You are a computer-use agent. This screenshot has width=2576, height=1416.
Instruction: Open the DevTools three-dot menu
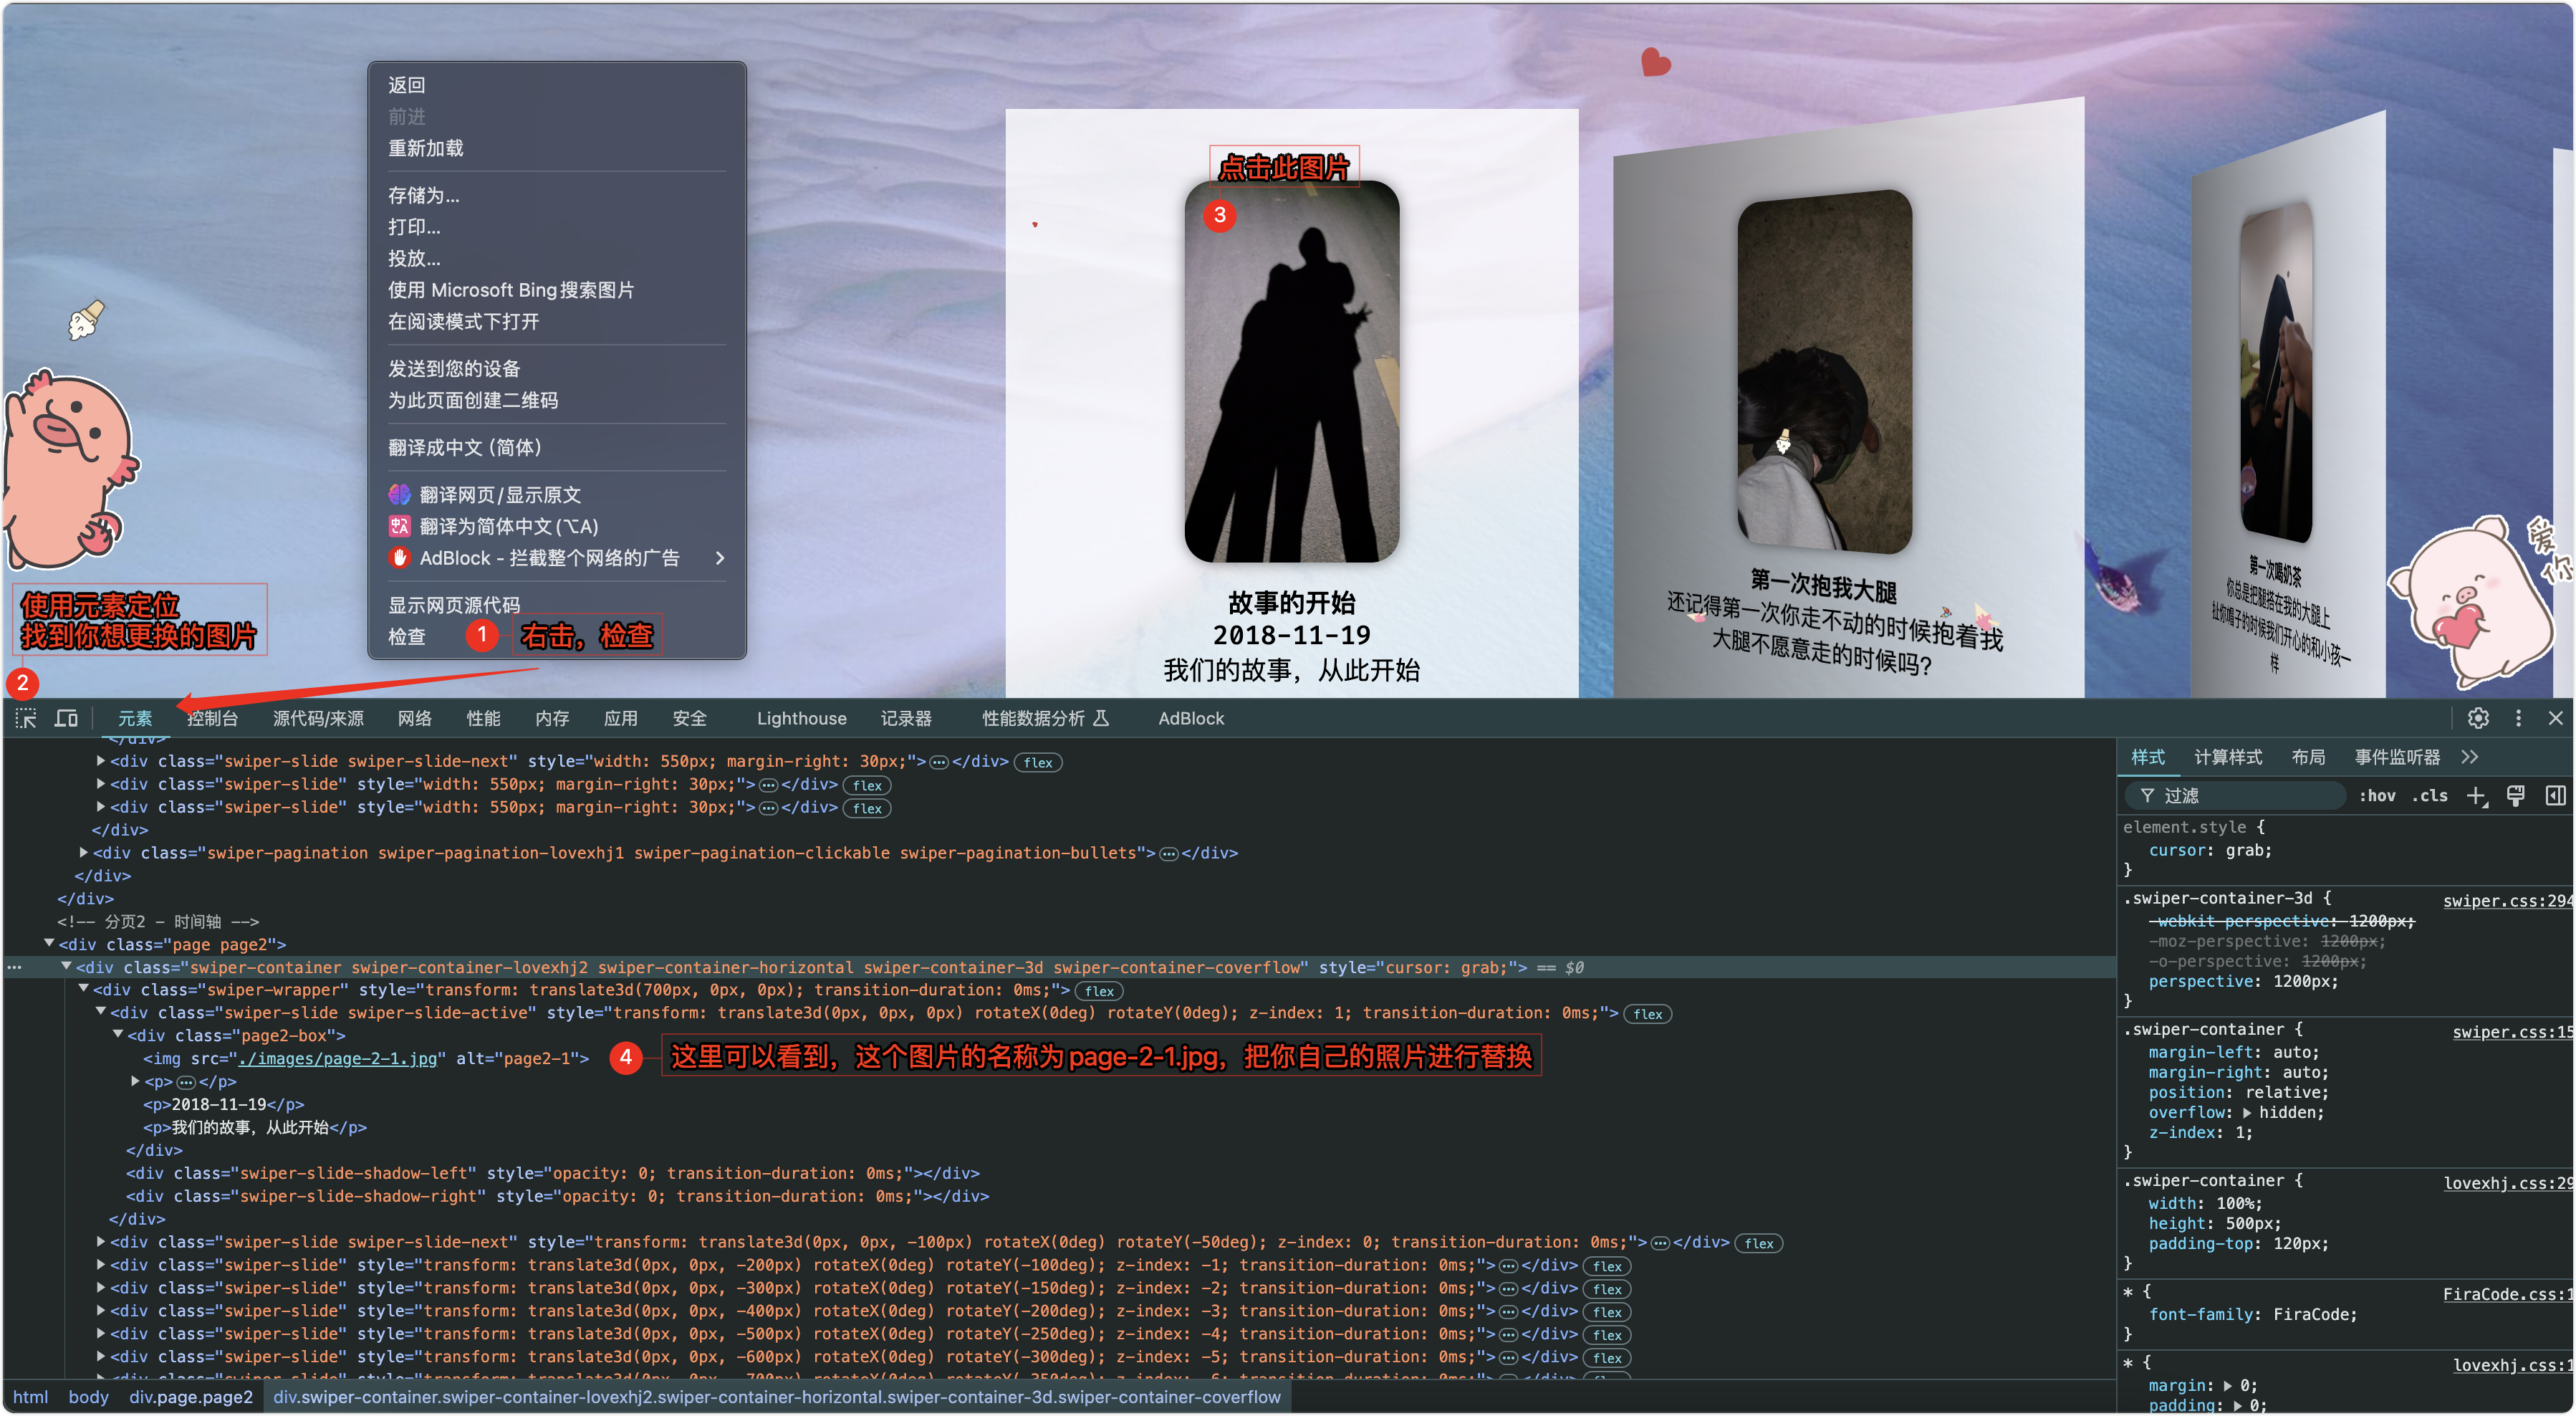click(x=2518, y=718)
